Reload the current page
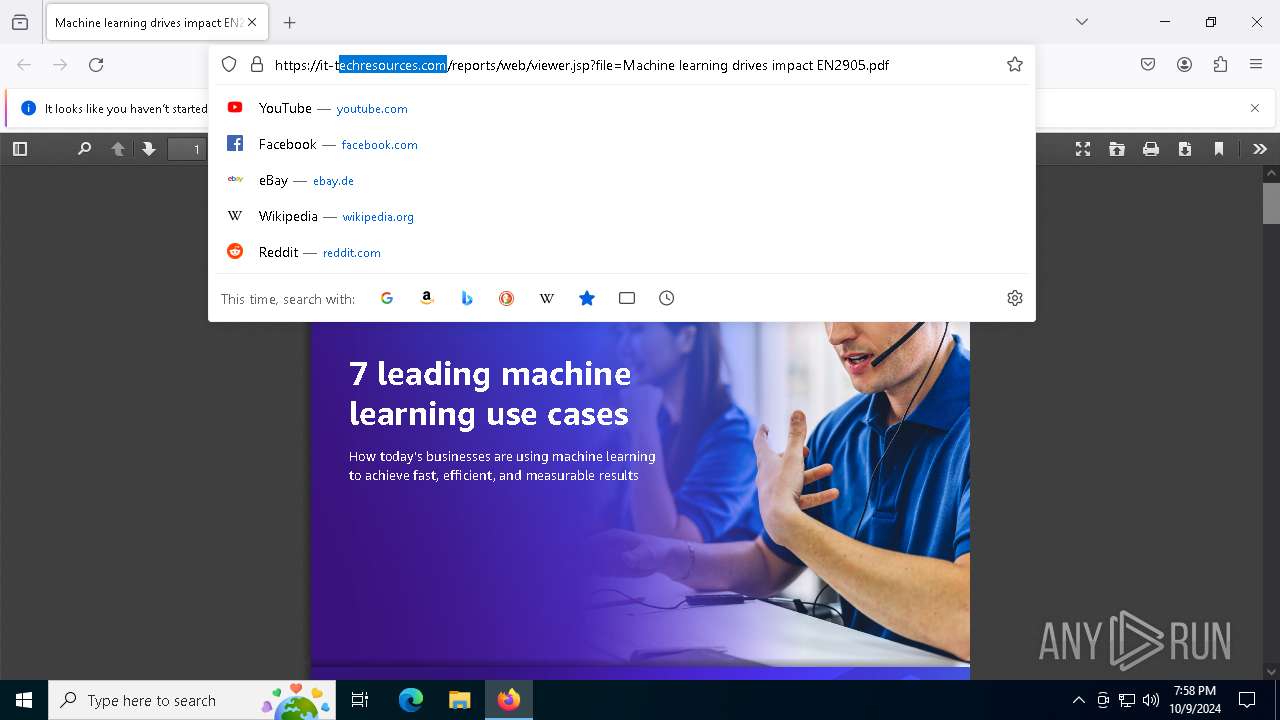 (x=96, y=65)
